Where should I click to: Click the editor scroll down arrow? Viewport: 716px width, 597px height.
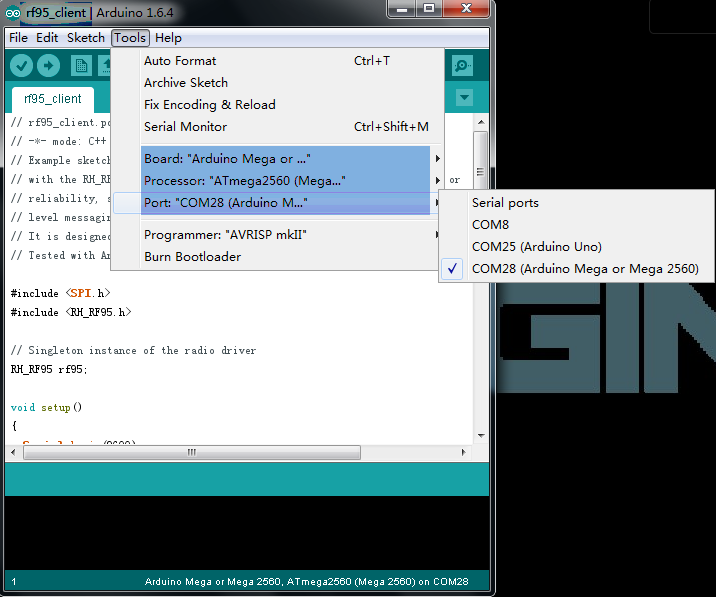pos(481,436)
